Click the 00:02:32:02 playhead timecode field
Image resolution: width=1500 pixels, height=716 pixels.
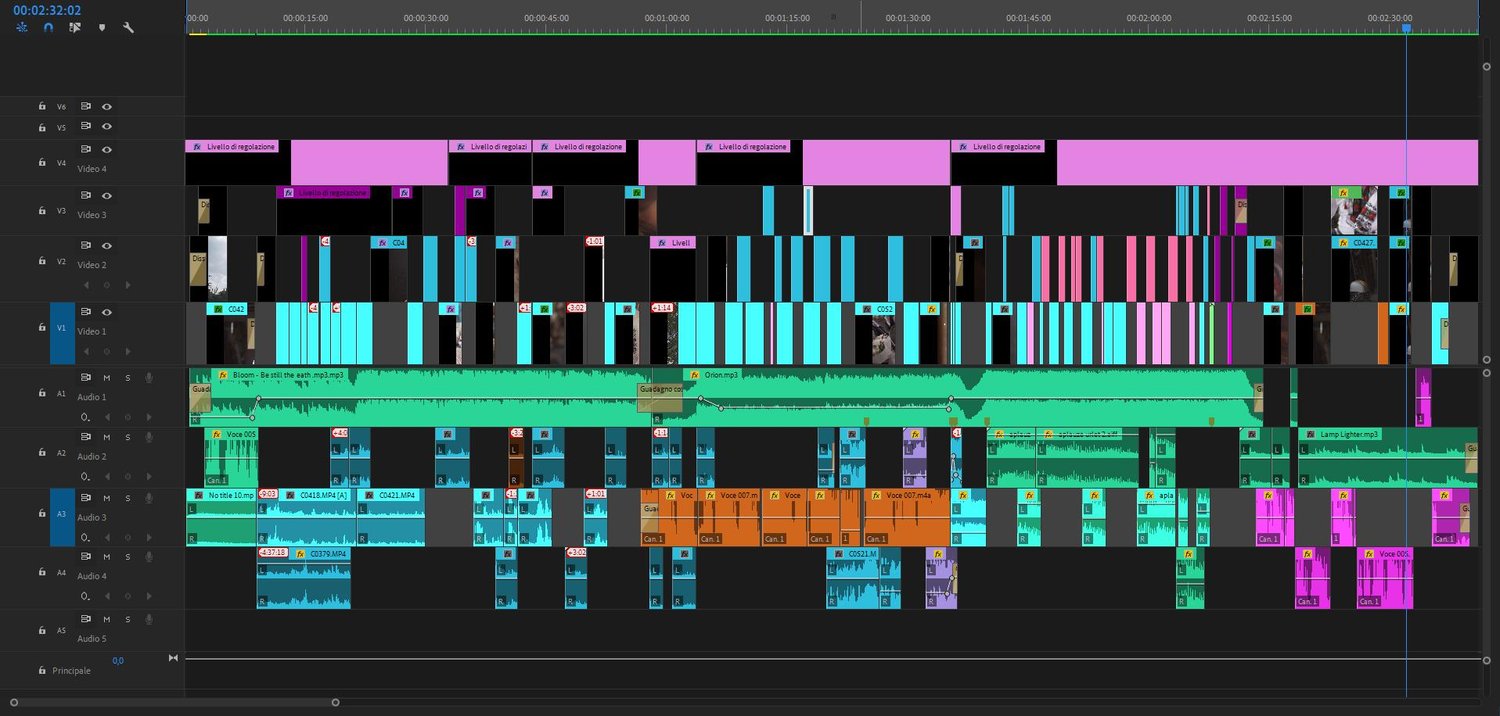click(47, 10)
